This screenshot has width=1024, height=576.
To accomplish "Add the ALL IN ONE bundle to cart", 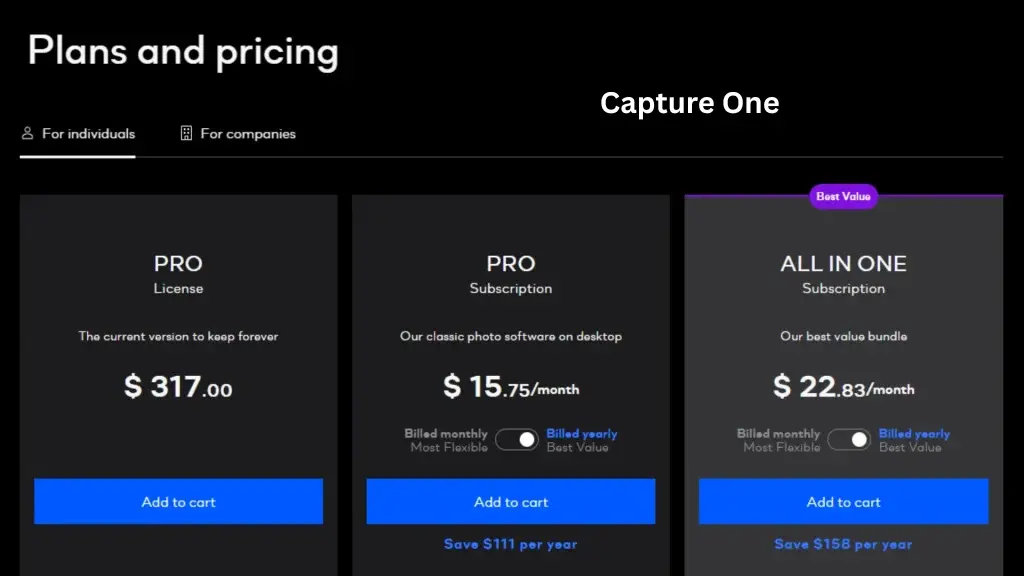I will (844, 501).
